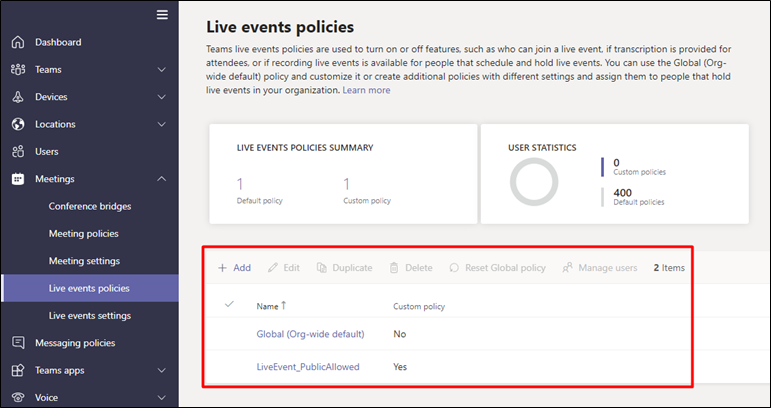Click the Live events policies heading
This screenshot has width=771, height=408.
click(280, 27)
